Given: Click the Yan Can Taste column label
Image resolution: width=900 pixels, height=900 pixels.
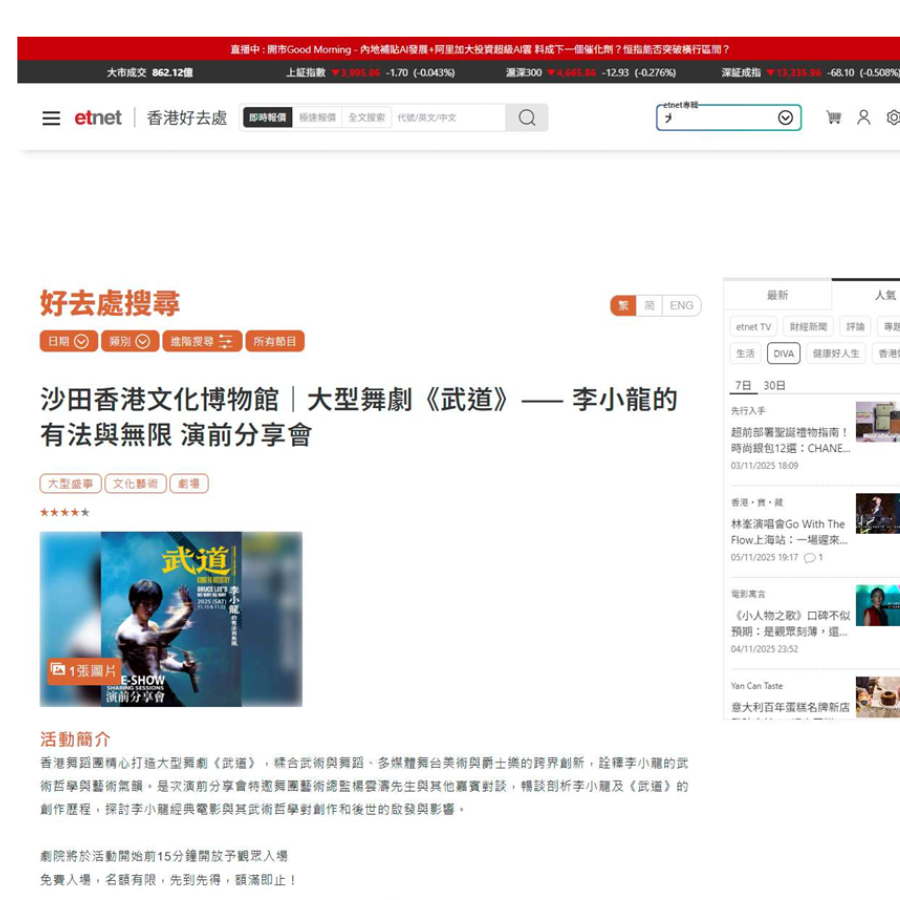Looking at the screenshot, I should pos(757,686).
